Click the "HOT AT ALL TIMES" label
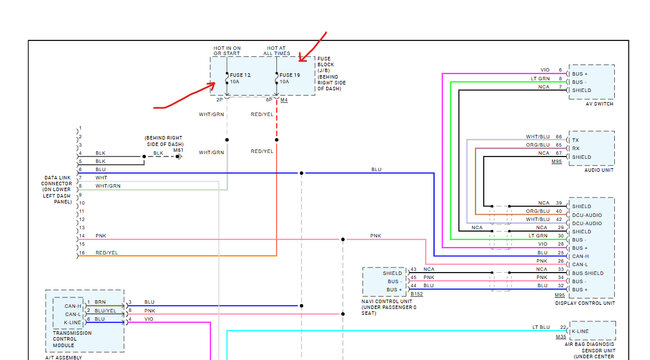650x360 pixels. [x=276, y=51]
